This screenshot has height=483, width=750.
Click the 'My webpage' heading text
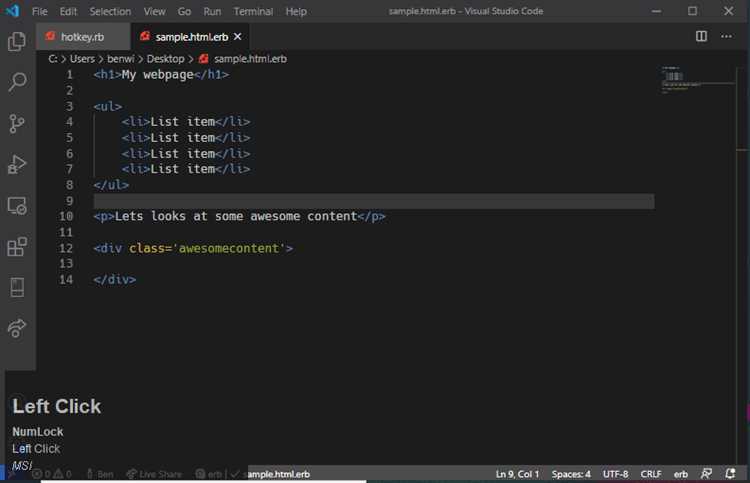[x=157, y=75]
